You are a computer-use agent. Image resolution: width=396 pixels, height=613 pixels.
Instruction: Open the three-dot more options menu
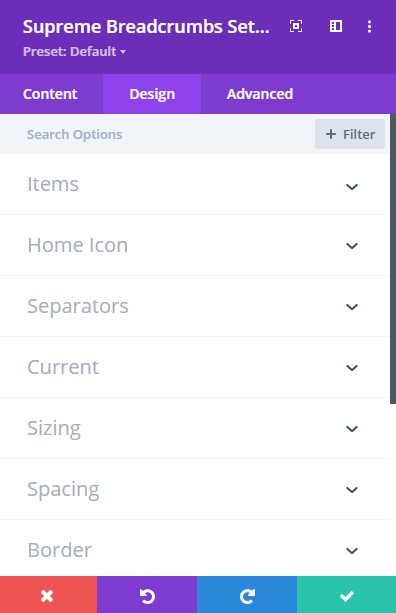point(369,27)
